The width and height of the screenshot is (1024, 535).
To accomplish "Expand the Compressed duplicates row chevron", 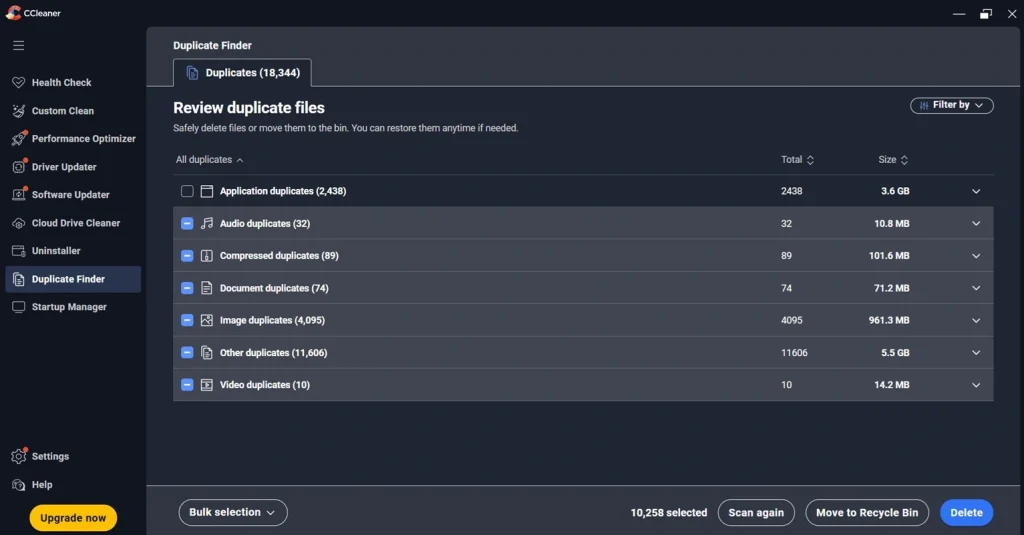I will pyautogui.click(x=976, y=255).
